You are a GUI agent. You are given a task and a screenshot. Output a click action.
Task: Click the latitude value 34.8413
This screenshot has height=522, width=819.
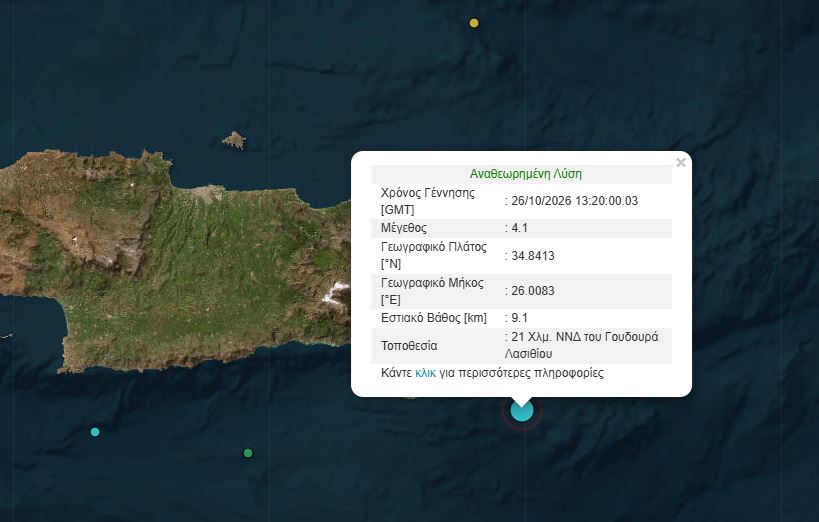(533, 256)
